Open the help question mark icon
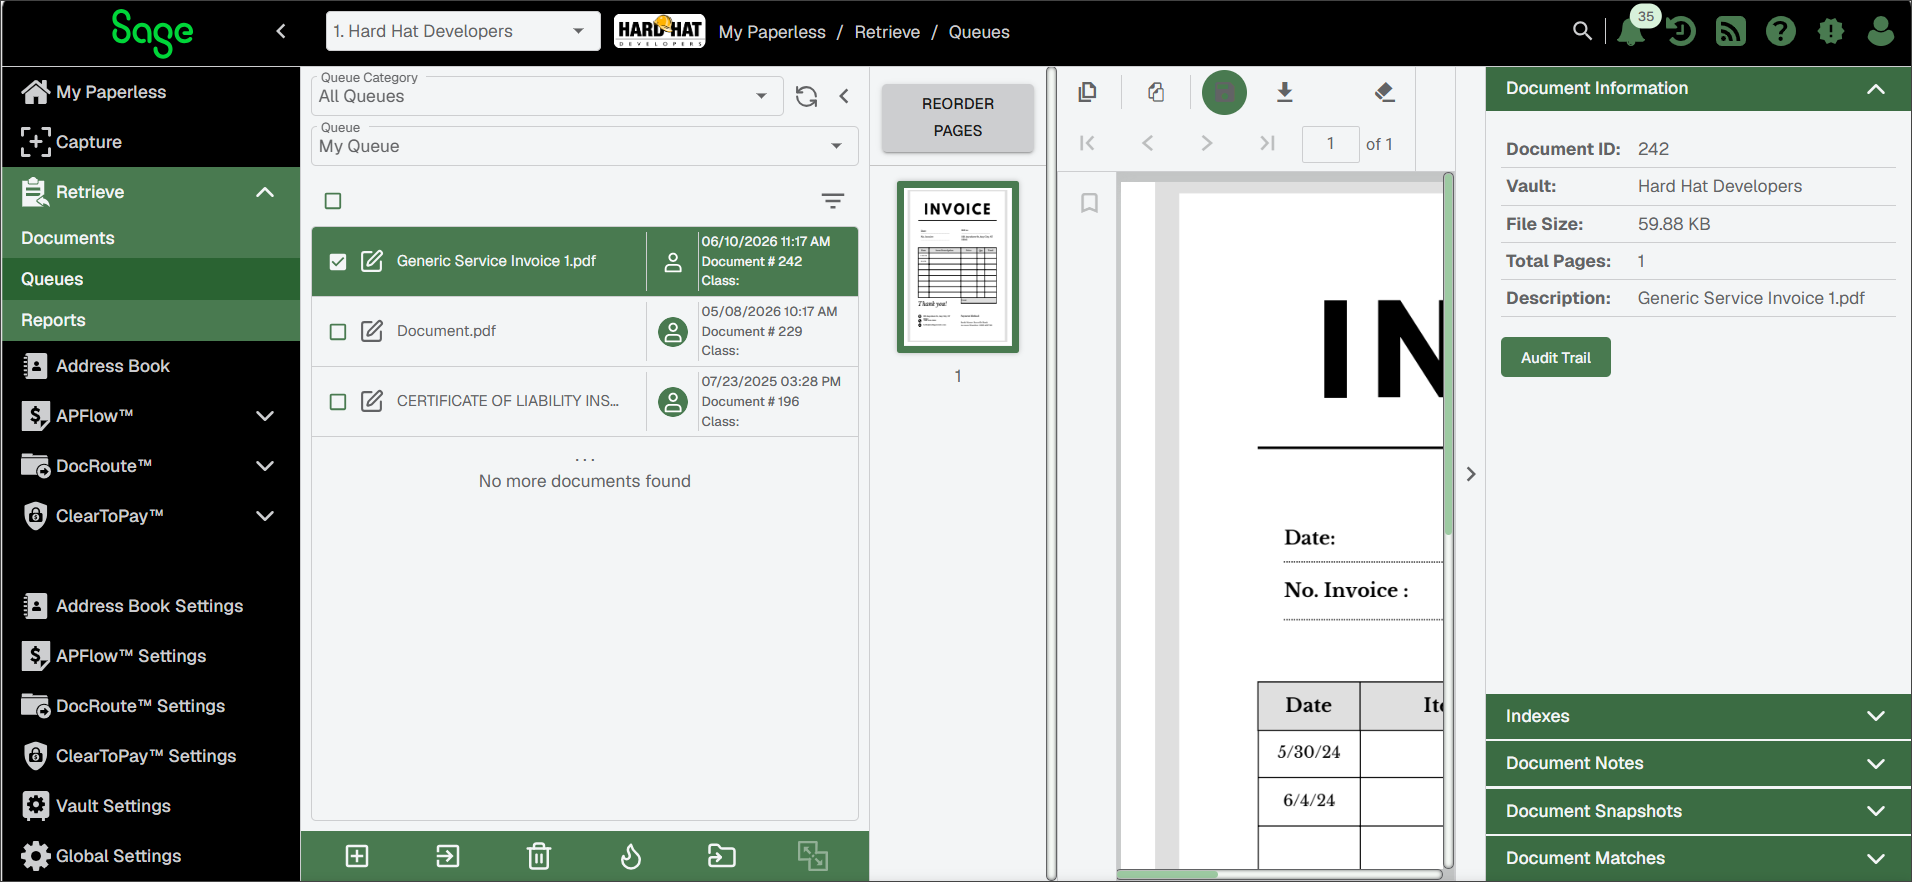This screenshot has height=882, width=1912. [1781, 32]
